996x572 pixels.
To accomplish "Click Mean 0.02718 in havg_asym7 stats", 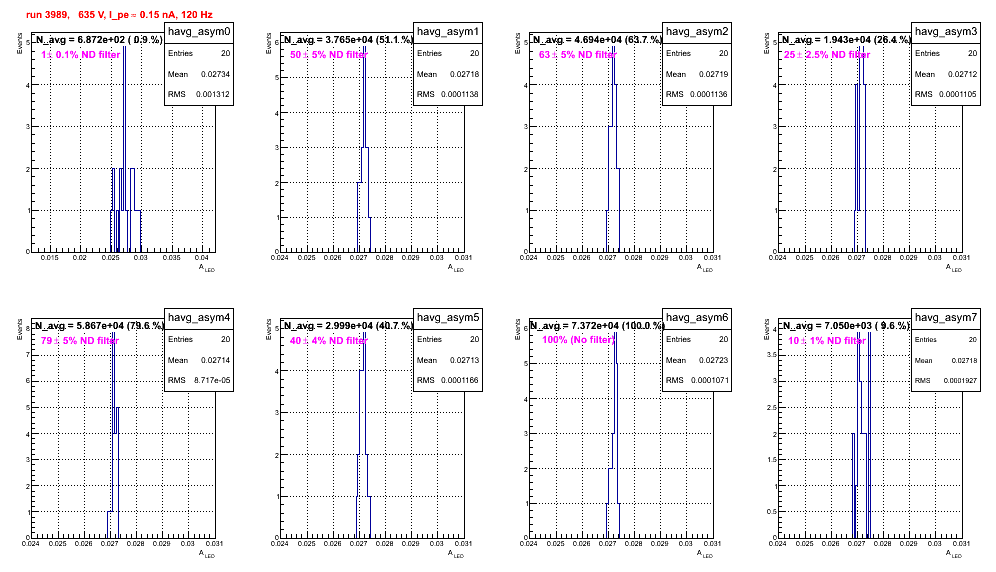I will [946, 360].
